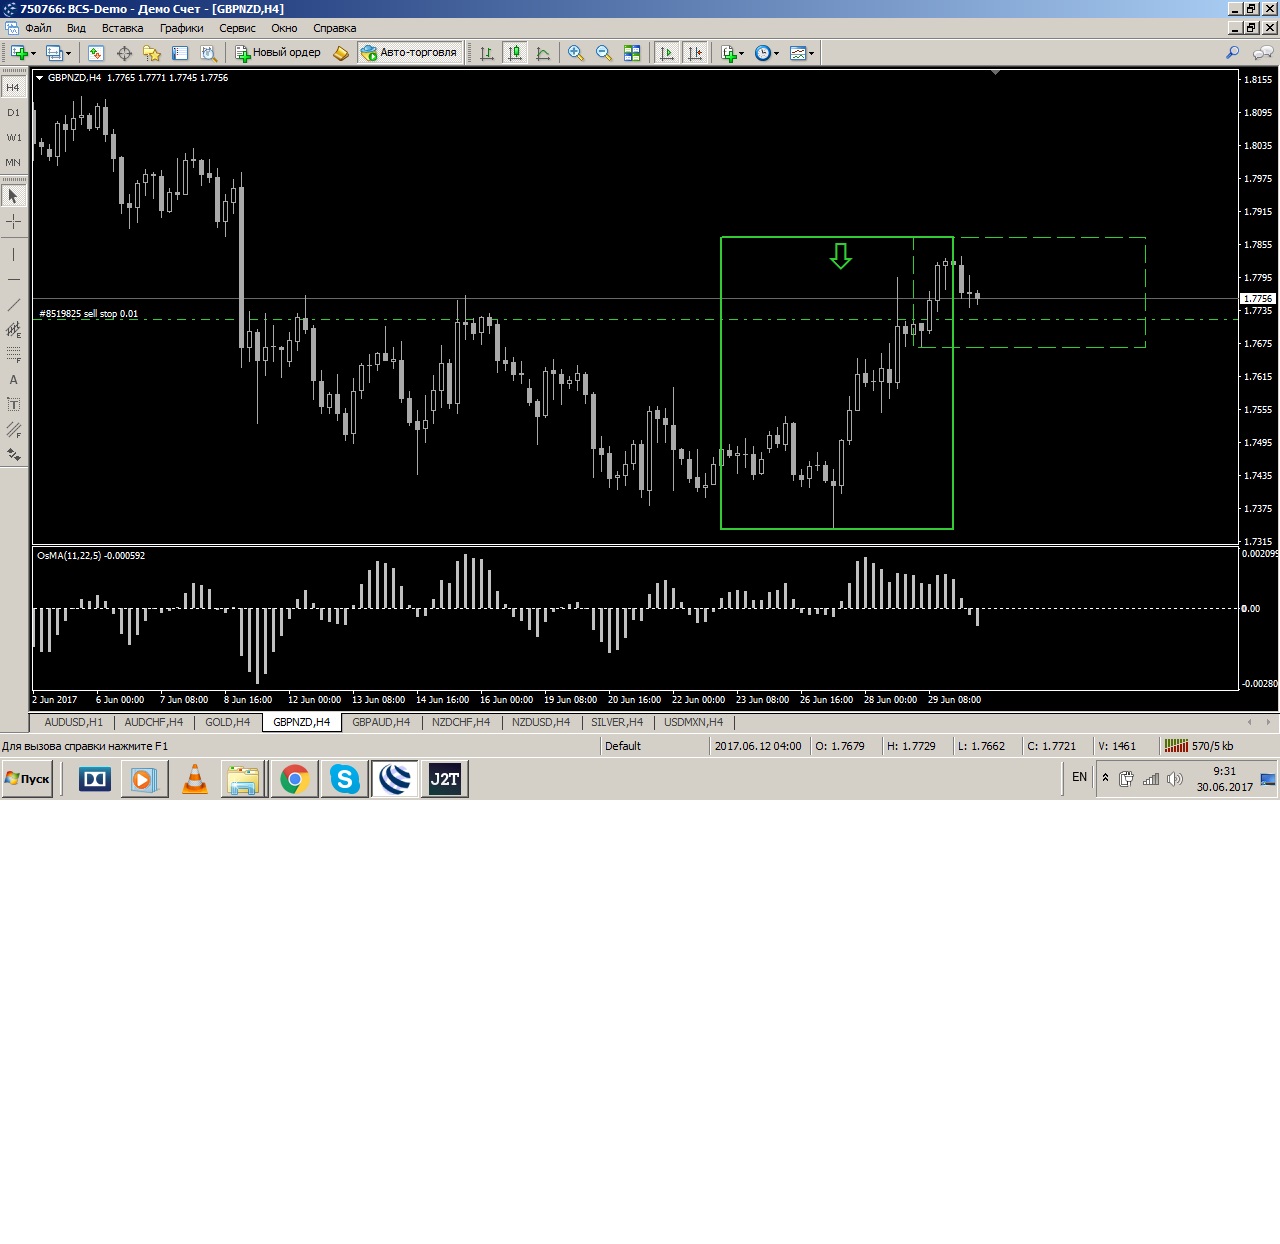Open the New Chart dropdown arrow
Image resolution: width=1280 pixels, height=1244 pixels.
33,53
